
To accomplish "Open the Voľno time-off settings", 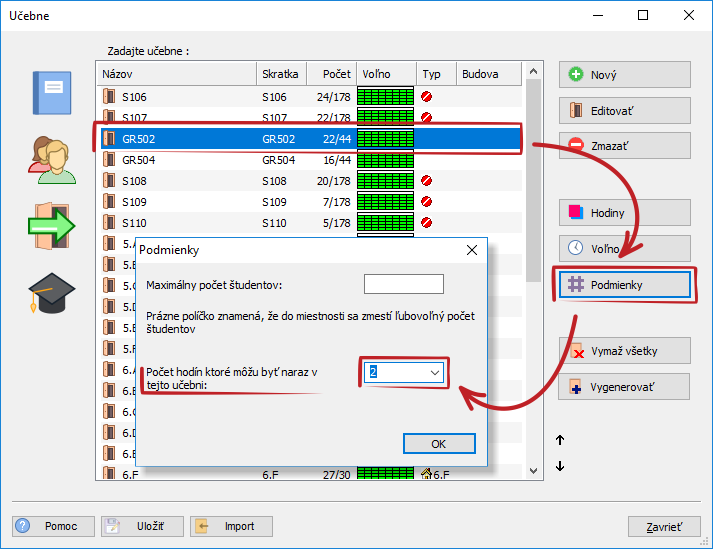I will pos(624,249).
